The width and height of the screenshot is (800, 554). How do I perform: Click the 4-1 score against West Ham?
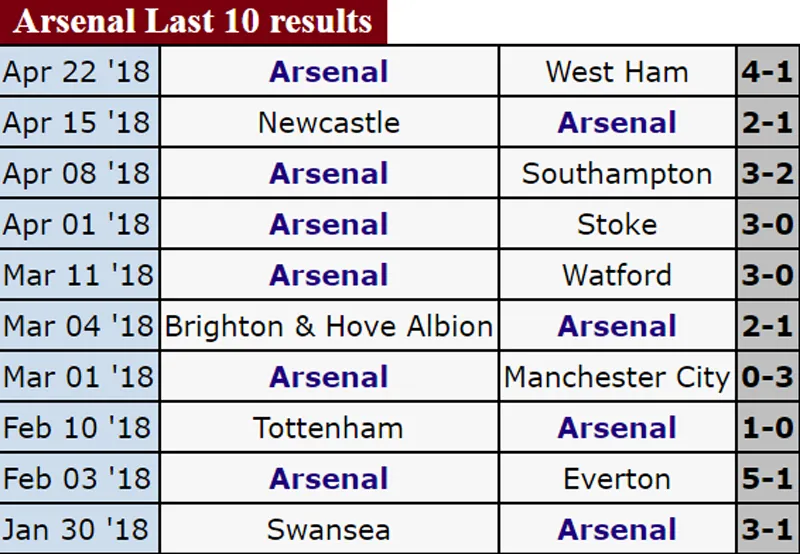coord(769,72)
